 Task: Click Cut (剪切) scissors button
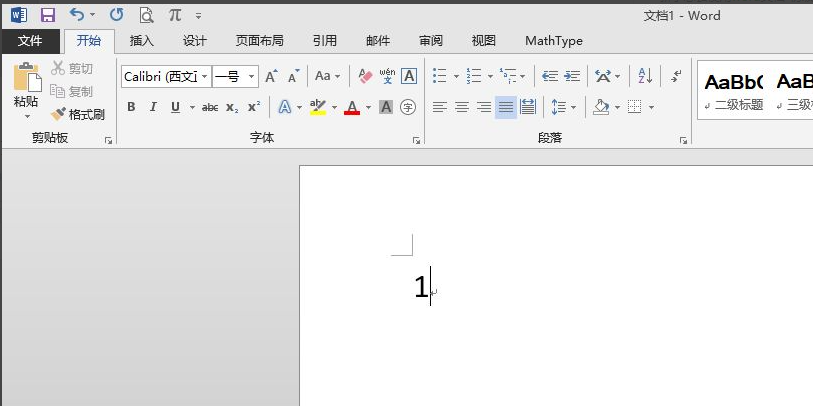pyautogui.click(x=72, y=68)
